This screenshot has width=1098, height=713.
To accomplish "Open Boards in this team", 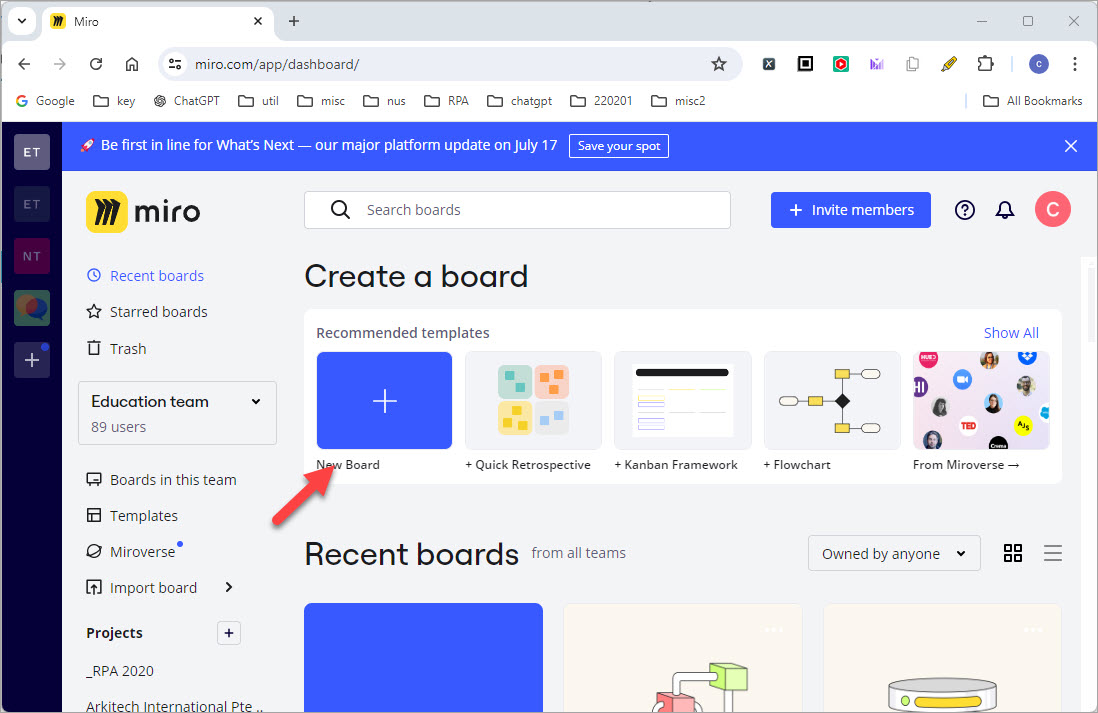I will click(x=161, y=480).
